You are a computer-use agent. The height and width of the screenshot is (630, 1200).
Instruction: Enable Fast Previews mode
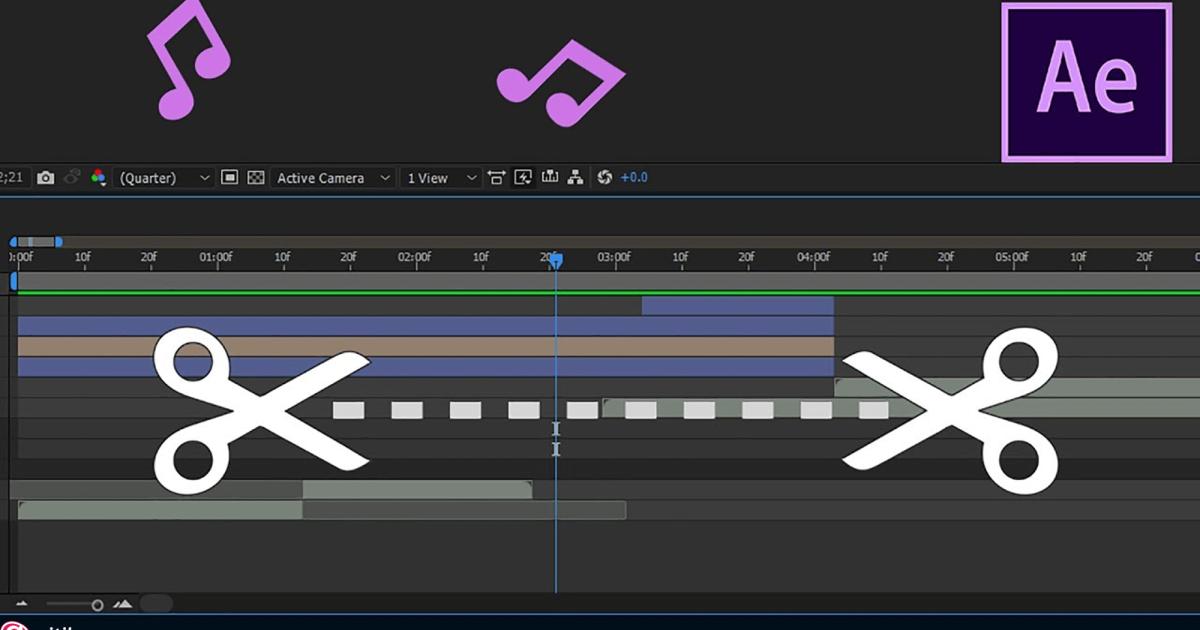pos(521,177)
